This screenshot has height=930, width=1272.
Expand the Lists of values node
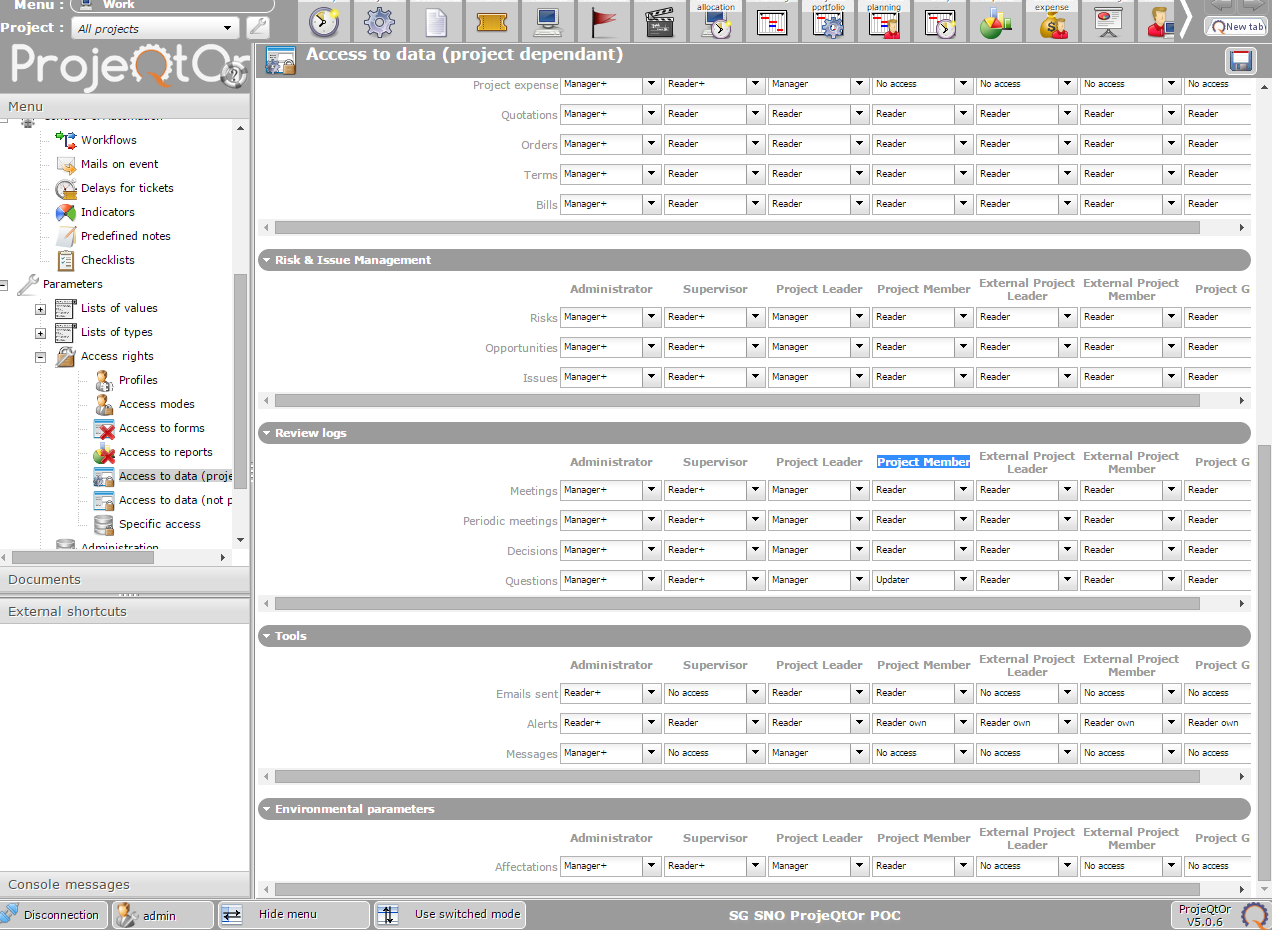point(41,309)
